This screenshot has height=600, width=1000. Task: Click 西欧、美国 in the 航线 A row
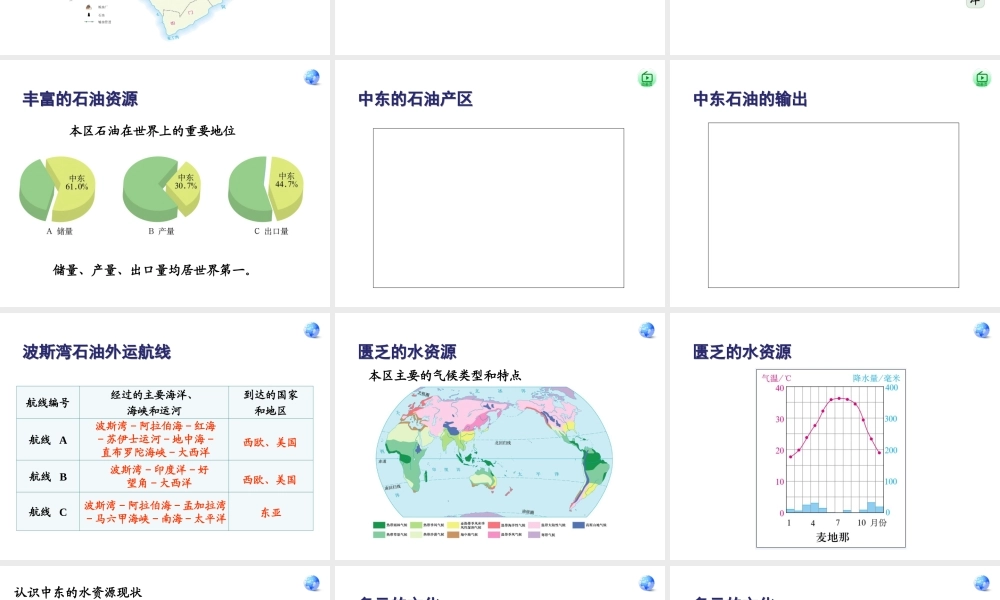coord(270,443)
